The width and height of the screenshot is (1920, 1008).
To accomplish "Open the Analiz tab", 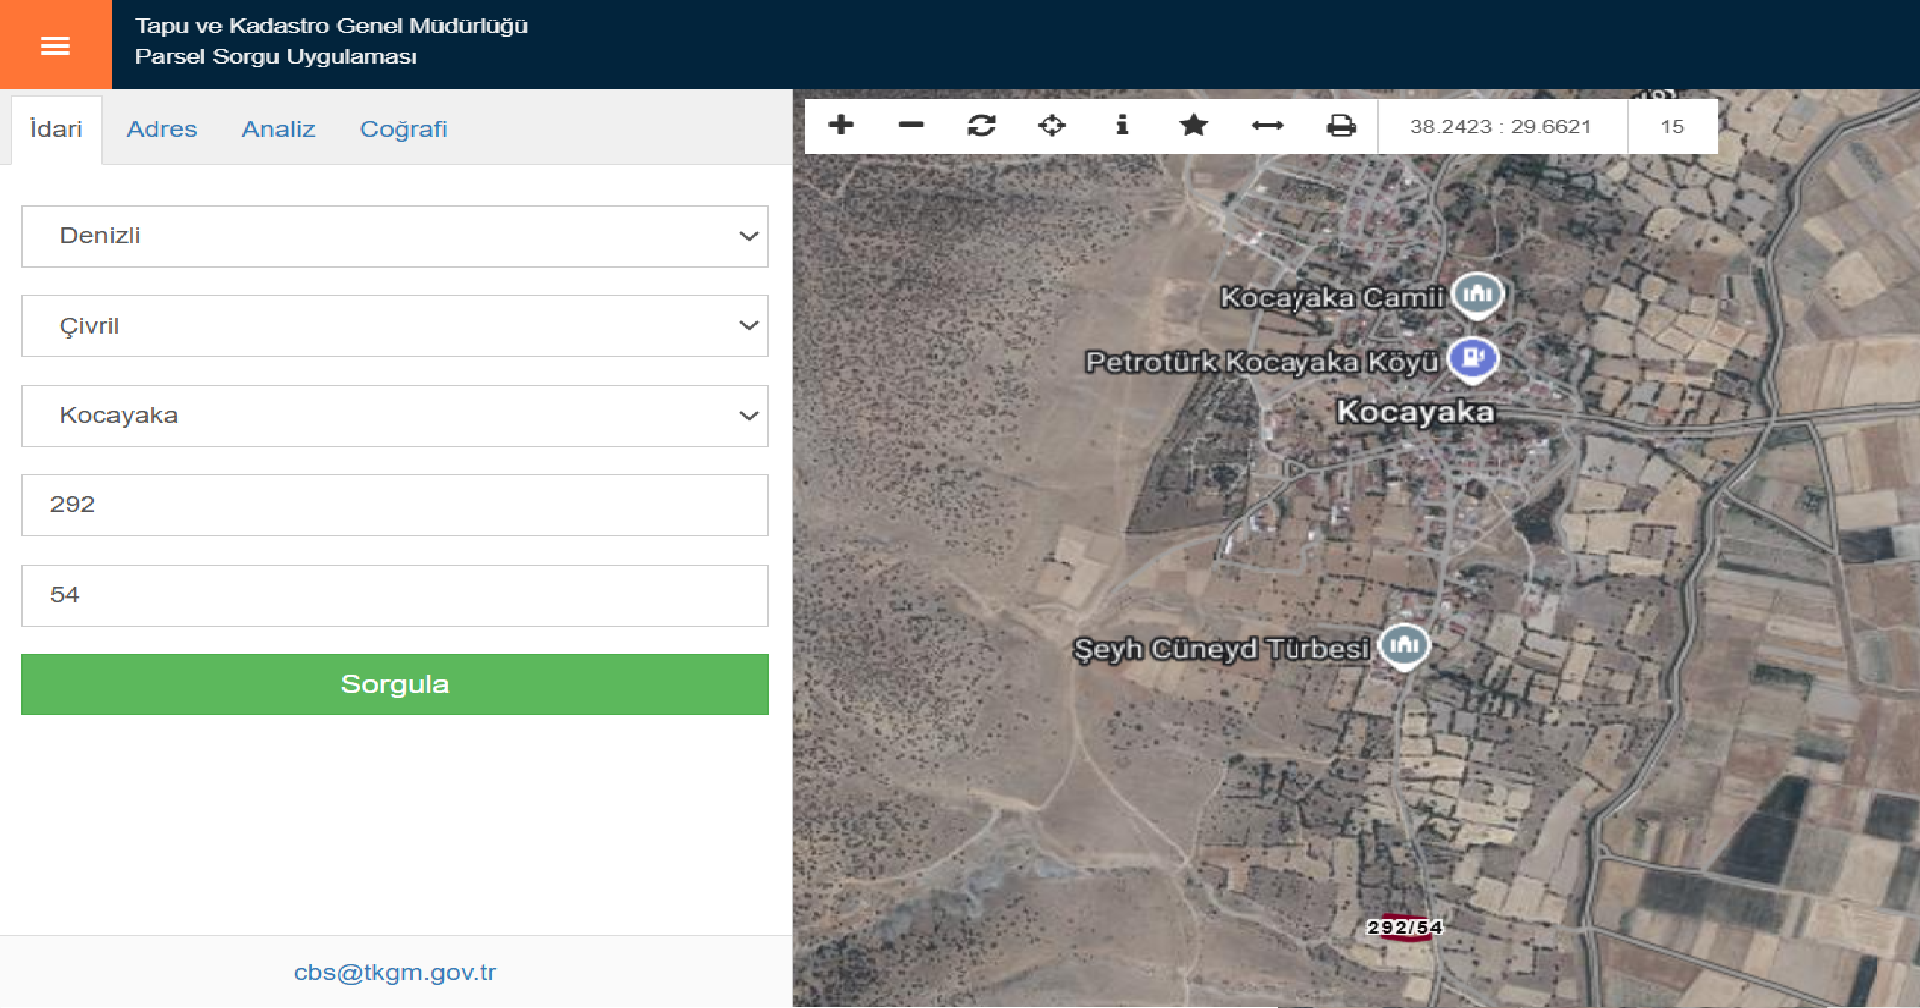I will [278, 129].
